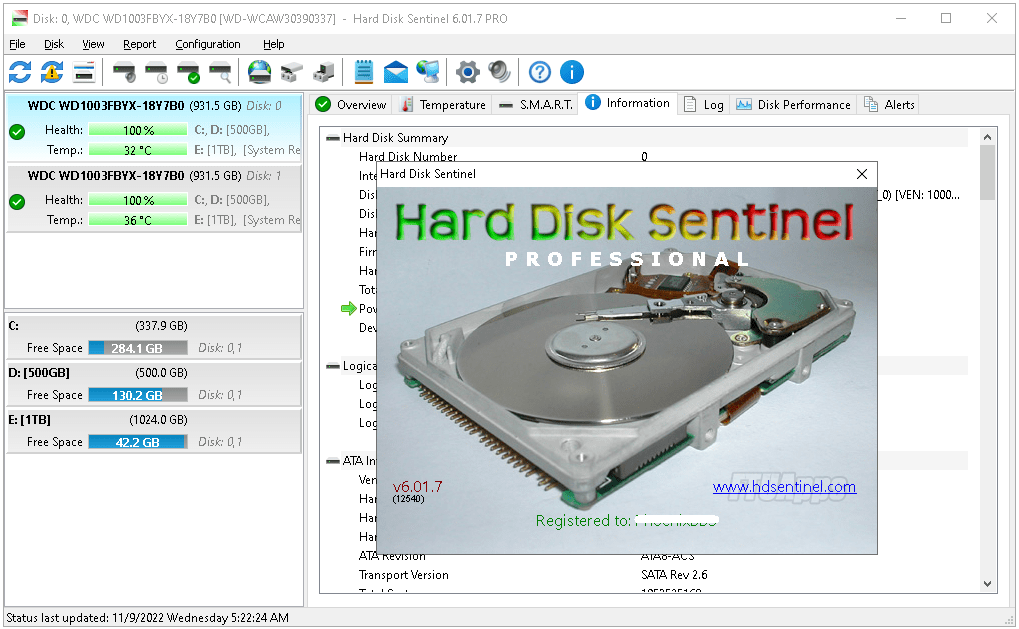Click the scrollbar up arrow
The image size is (1019, 629).
tap(987, 136)
